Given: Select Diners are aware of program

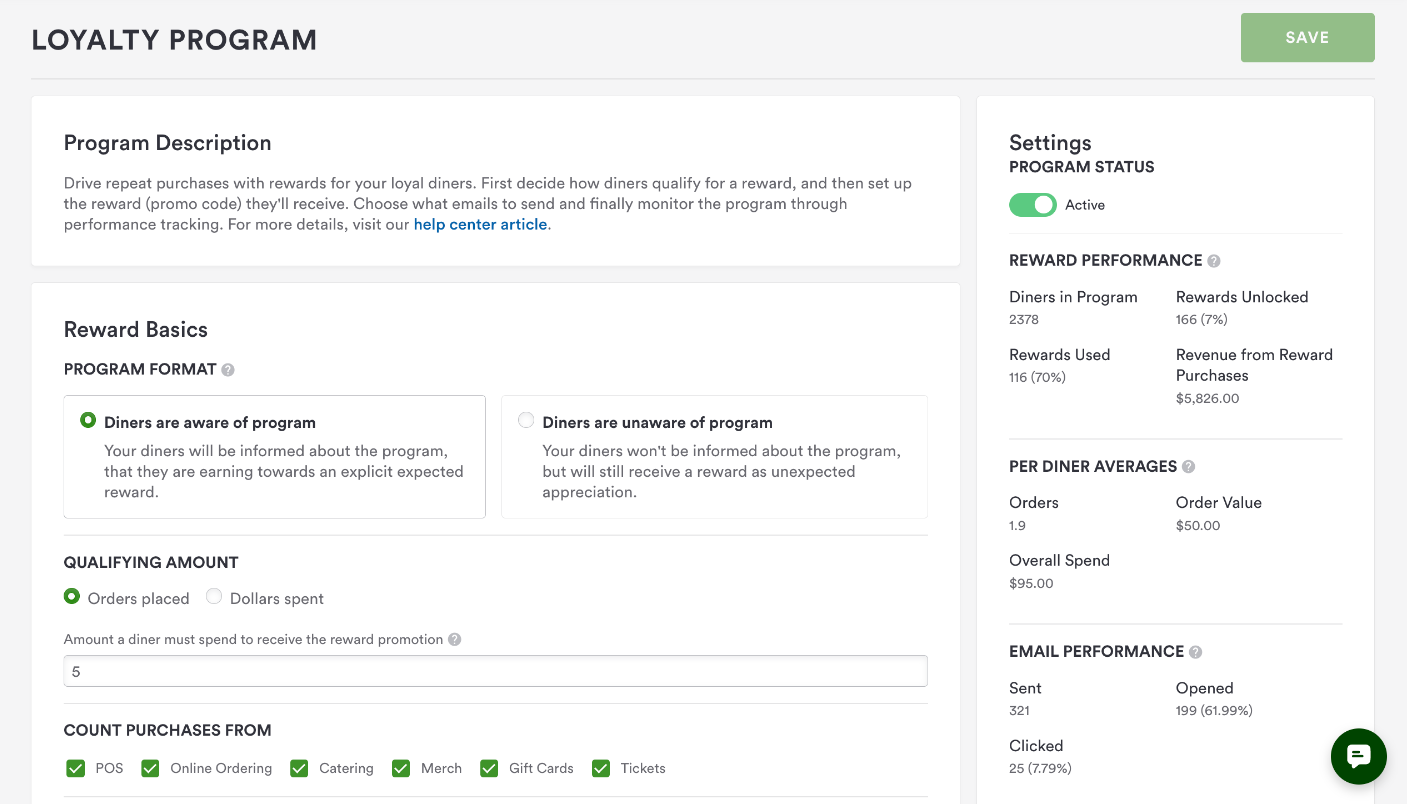Looking at the screenshot, I should (x=88, y=421).
